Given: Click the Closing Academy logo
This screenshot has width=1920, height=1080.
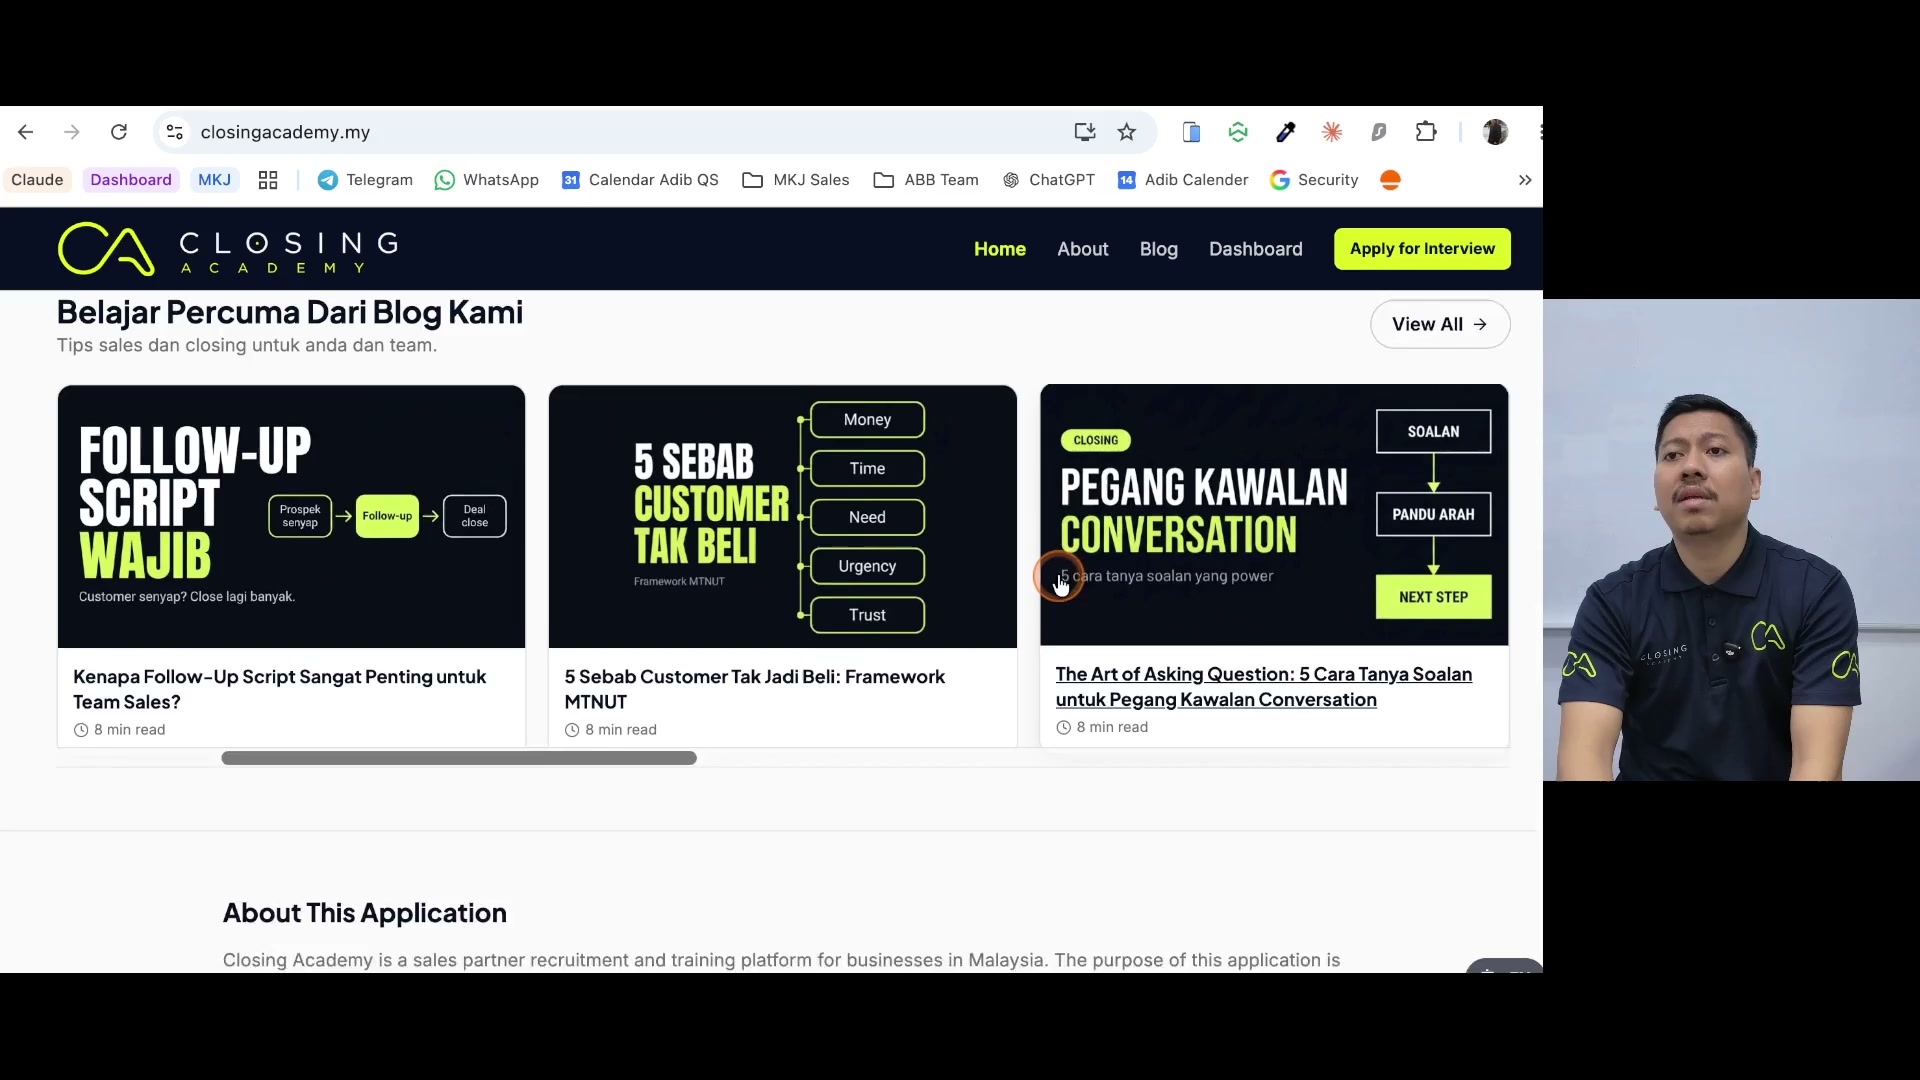Looking at the screenshot, I should pos(228,249).
